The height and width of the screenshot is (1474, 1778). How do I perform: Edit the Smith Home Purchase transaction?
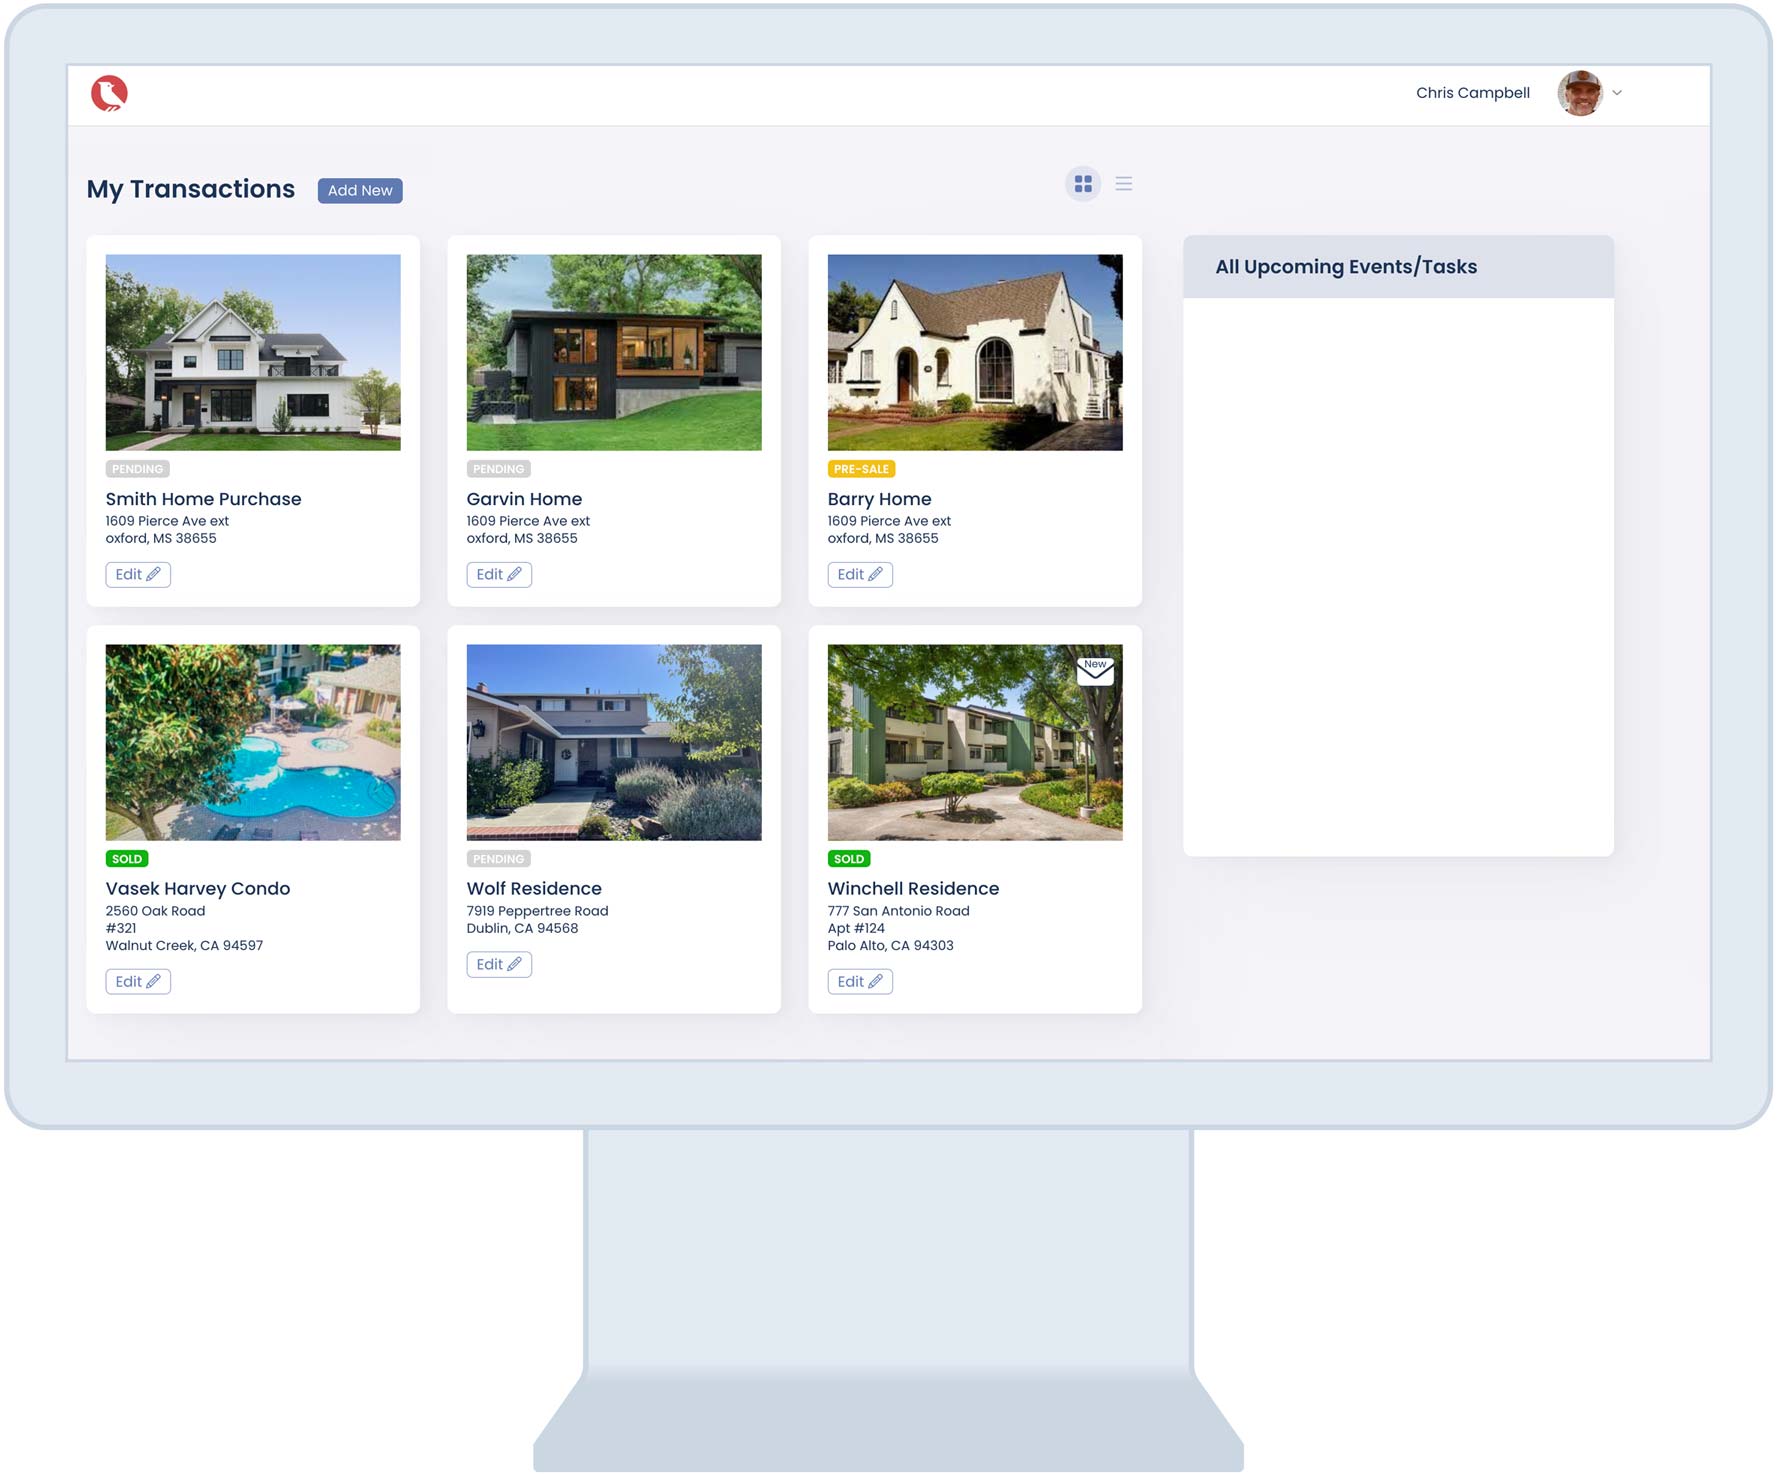(138, 574)
